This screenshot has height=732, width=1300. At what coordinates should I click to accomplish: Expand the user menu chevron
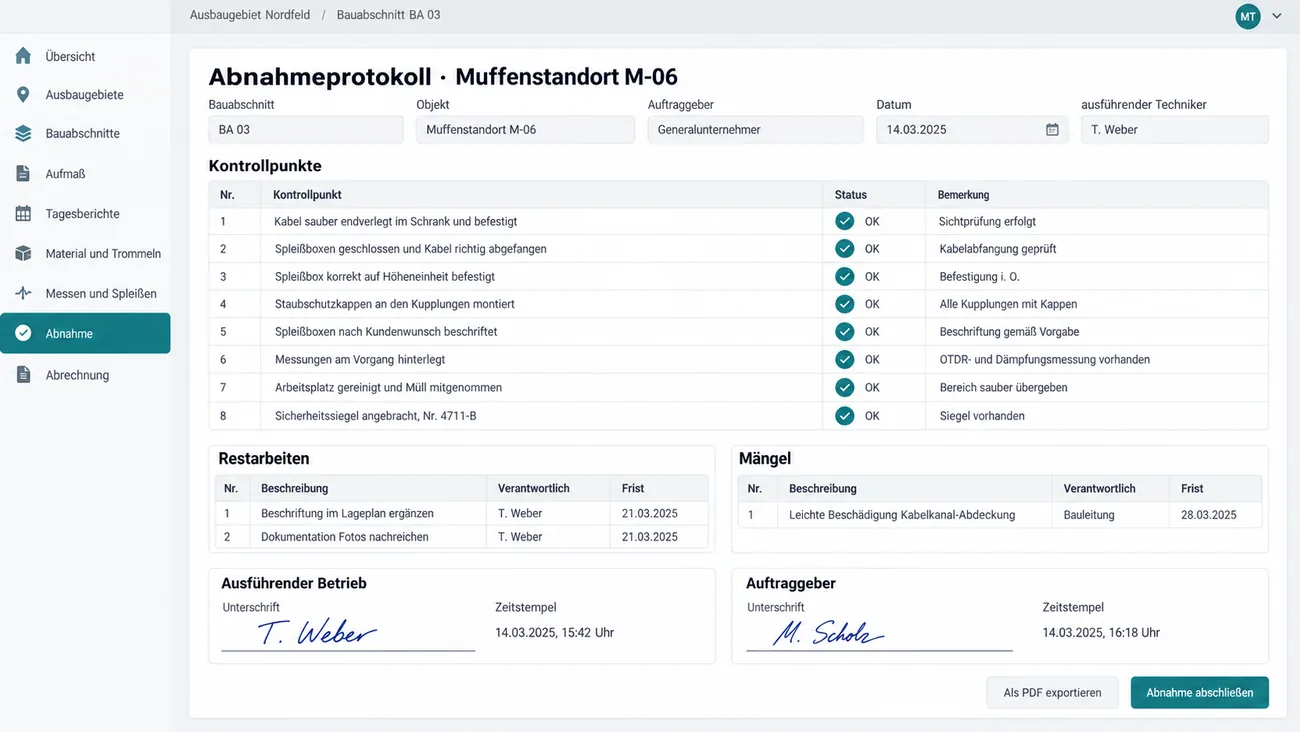coord(1277,16)
